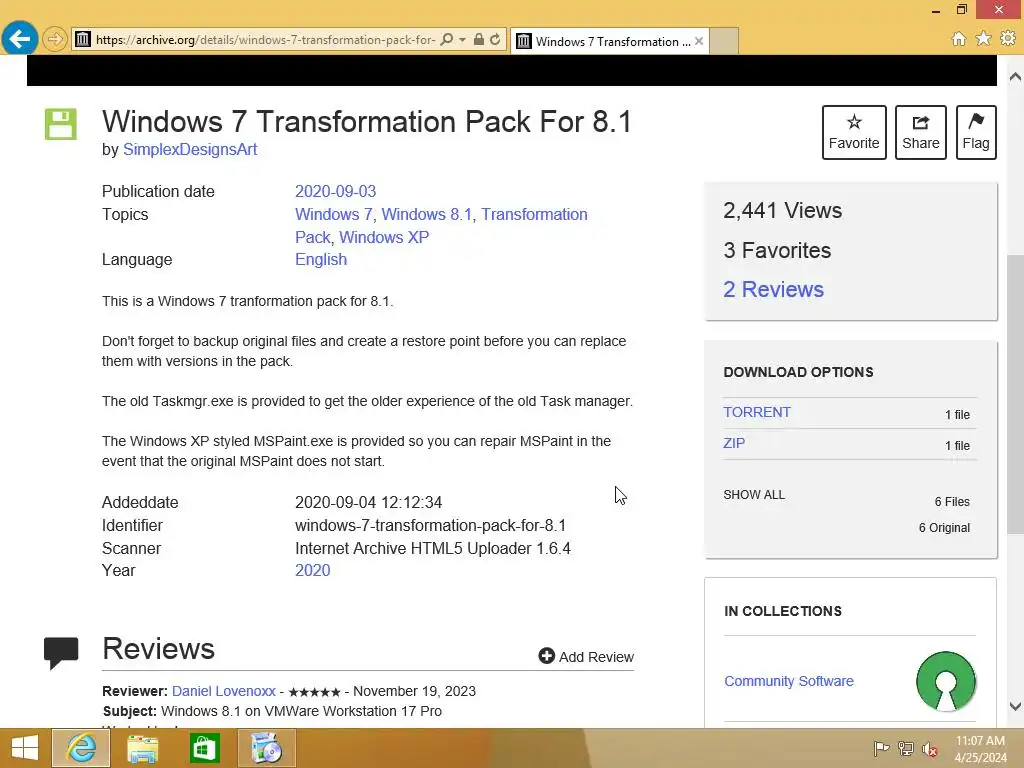Click the Action Center flag tray icon
The height and width of the screenshot is (768, 1024).
coord(881,748)
